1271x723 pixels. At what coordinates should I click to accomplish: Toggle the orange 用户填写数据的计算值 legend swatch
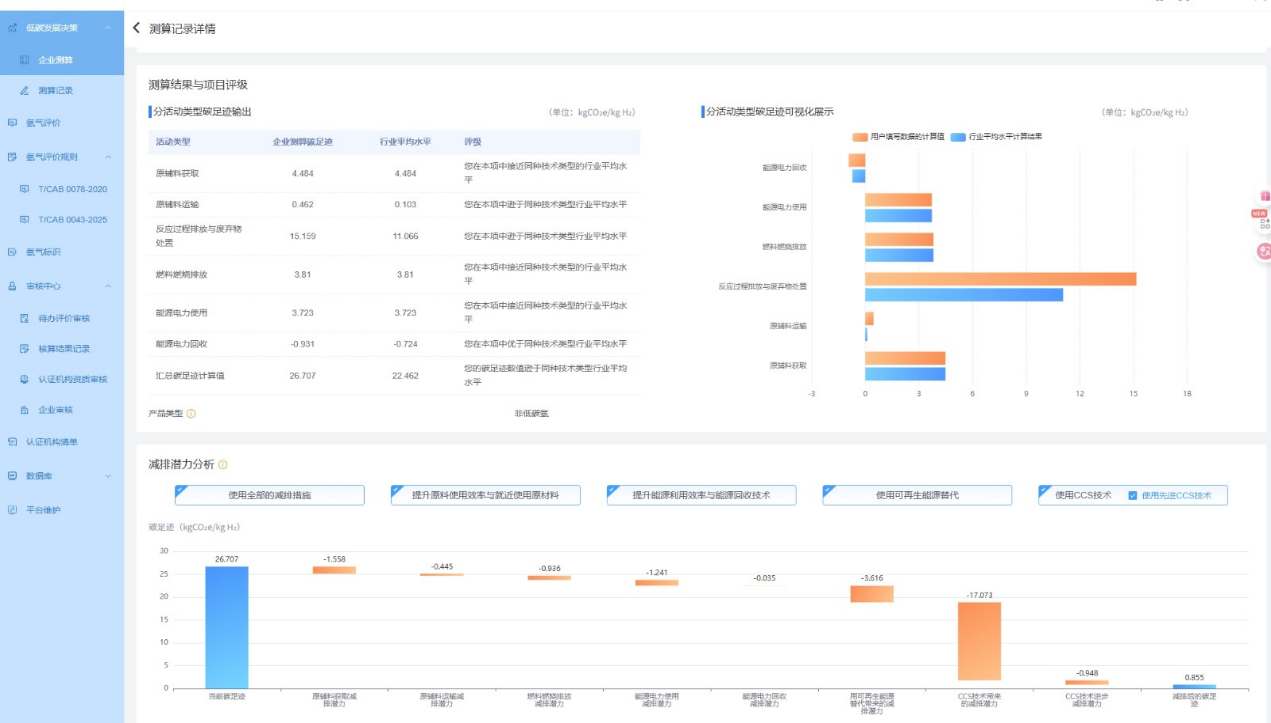click(859, 136)
